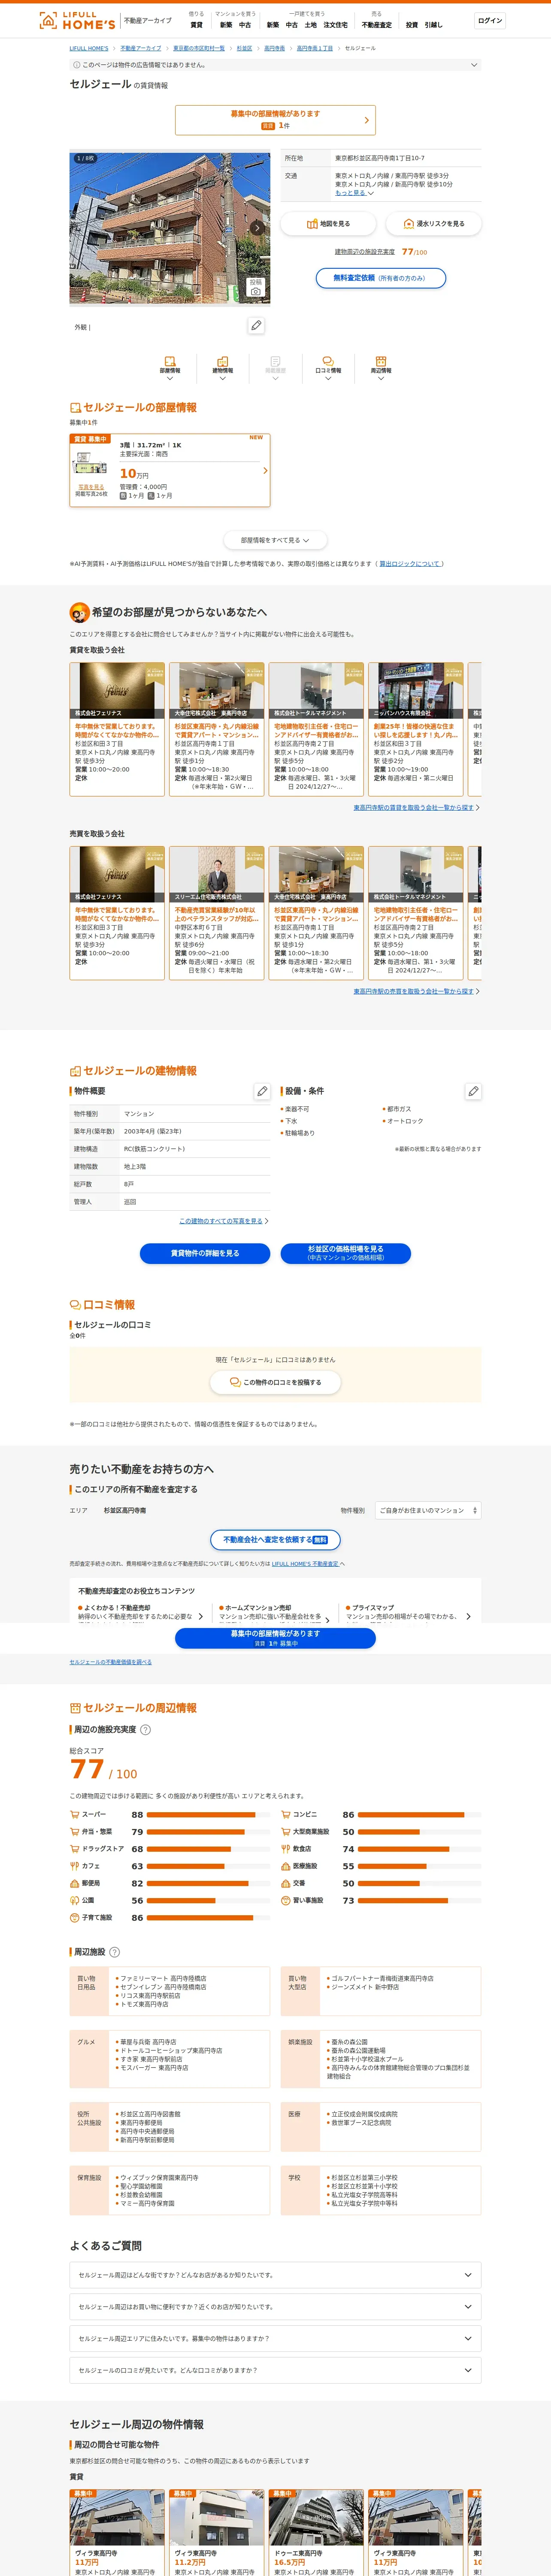Open ヴィラ東高円寺 11.2万円 listing
The image size is (551, 2576).
(x=217, y=2532)
